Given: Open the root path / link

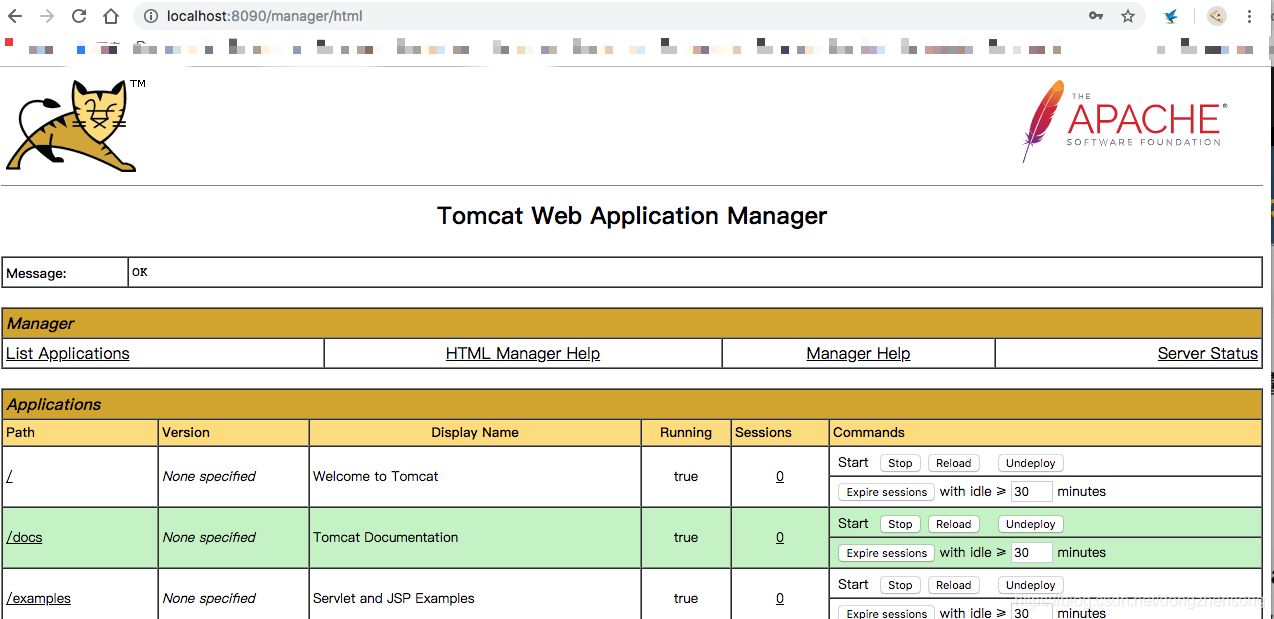Looking at the screenshot, I should [9, 476].
